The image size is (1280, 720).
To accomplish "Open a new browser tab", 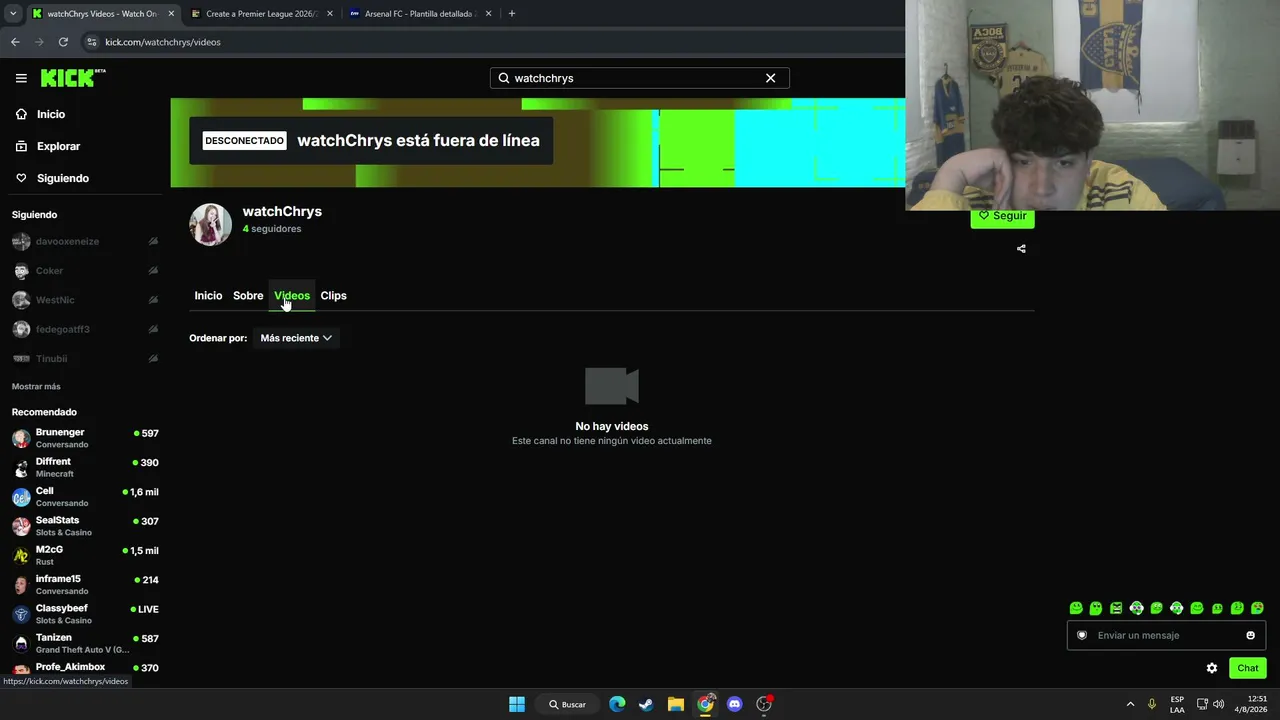I will pos(512,14).
